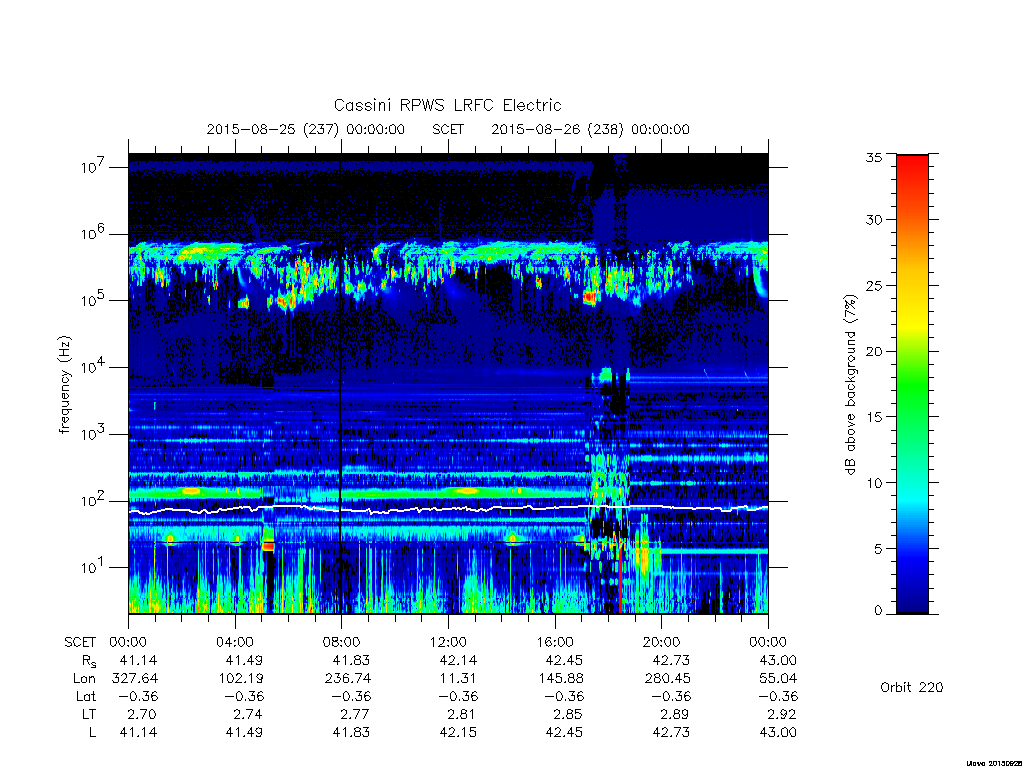This screenshot has width=1024, height=768.
Task: Click the Rs value 43.00
Action: coord(778,660)
